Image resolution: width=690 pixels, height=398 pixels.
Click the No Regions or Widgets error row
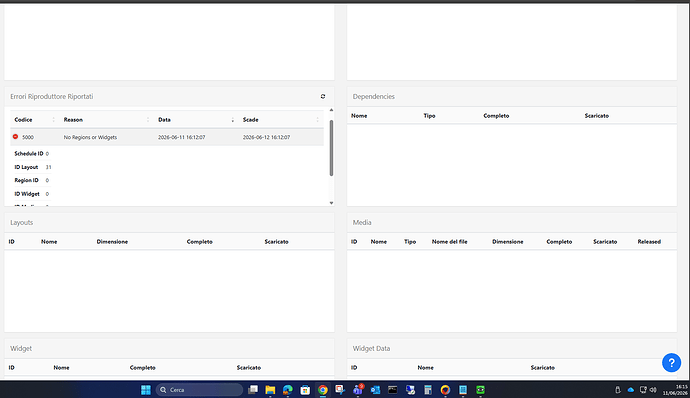(167, 137)
